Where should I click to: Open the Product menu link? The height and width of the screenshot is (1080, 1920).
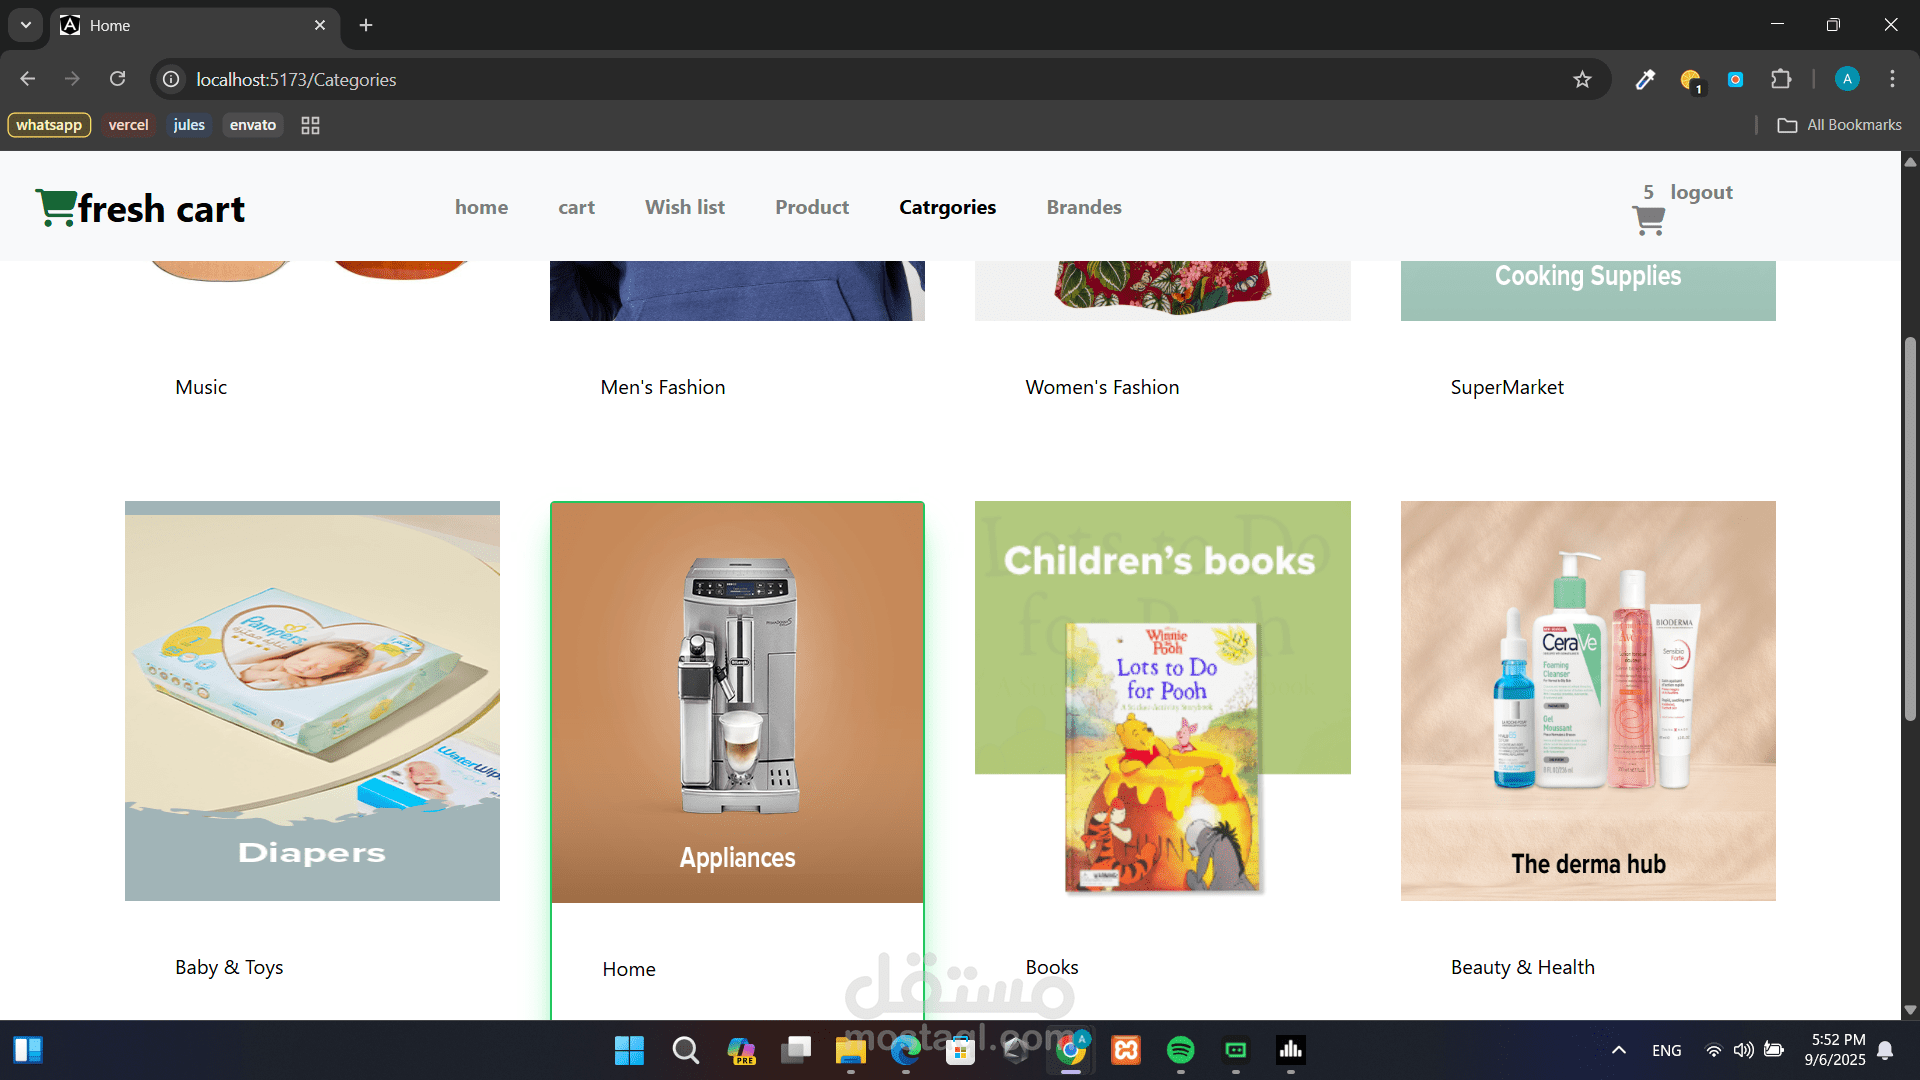pyautogui.click(x=812, y=207)
